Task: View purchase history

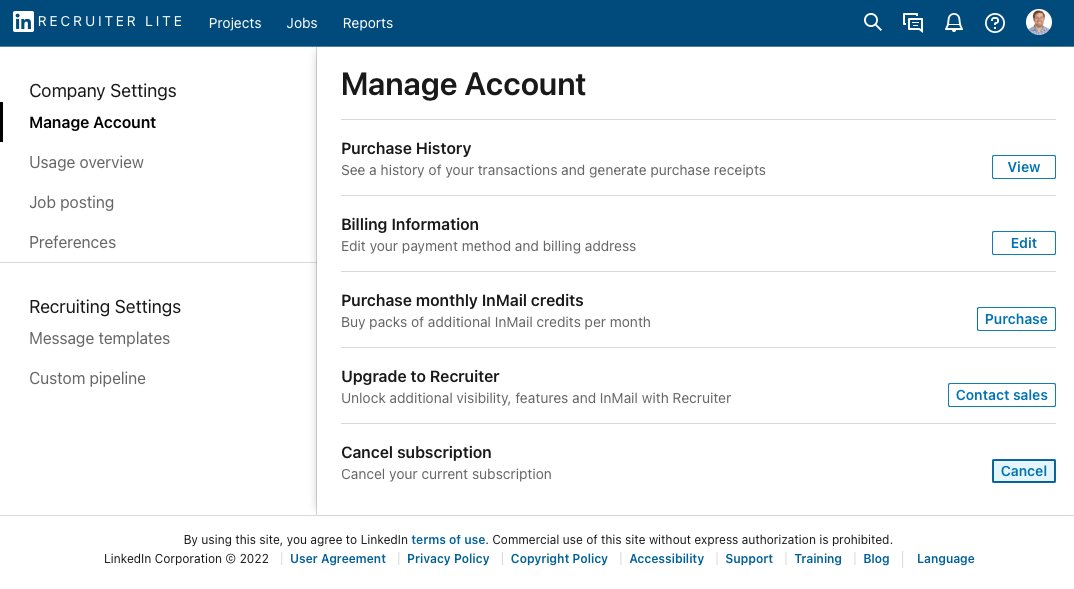Action: (1023, 167)
